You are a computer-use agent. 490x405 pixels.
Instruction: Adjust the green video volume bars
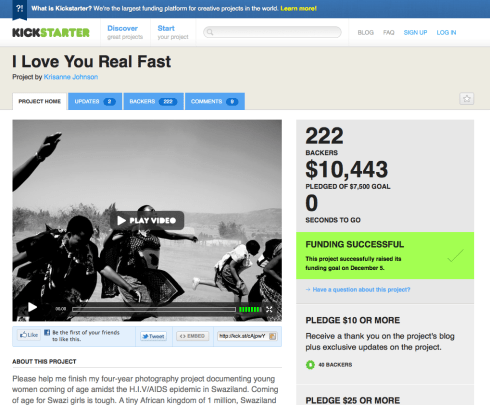[250, 310]
